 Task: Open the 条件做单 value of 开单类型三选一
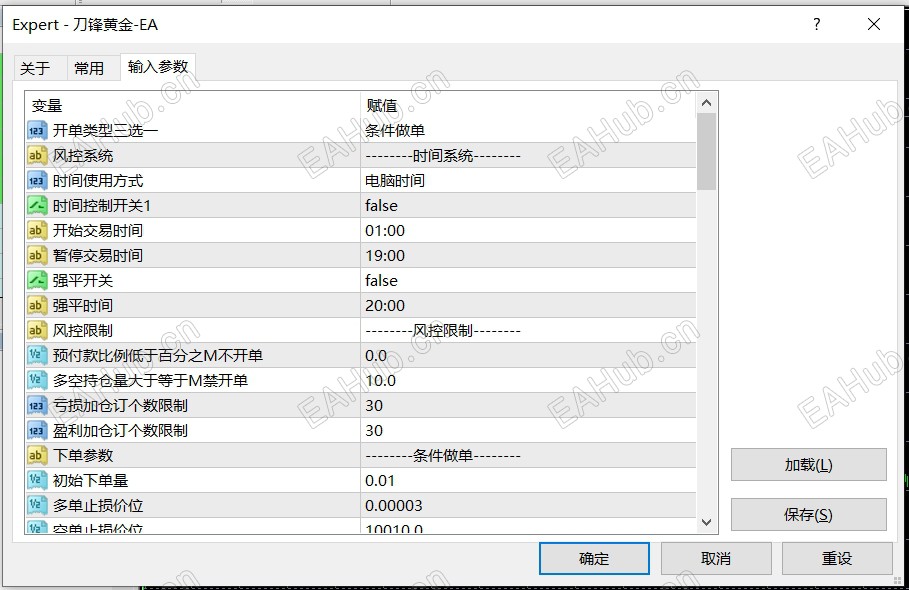[x=528, y=131]
